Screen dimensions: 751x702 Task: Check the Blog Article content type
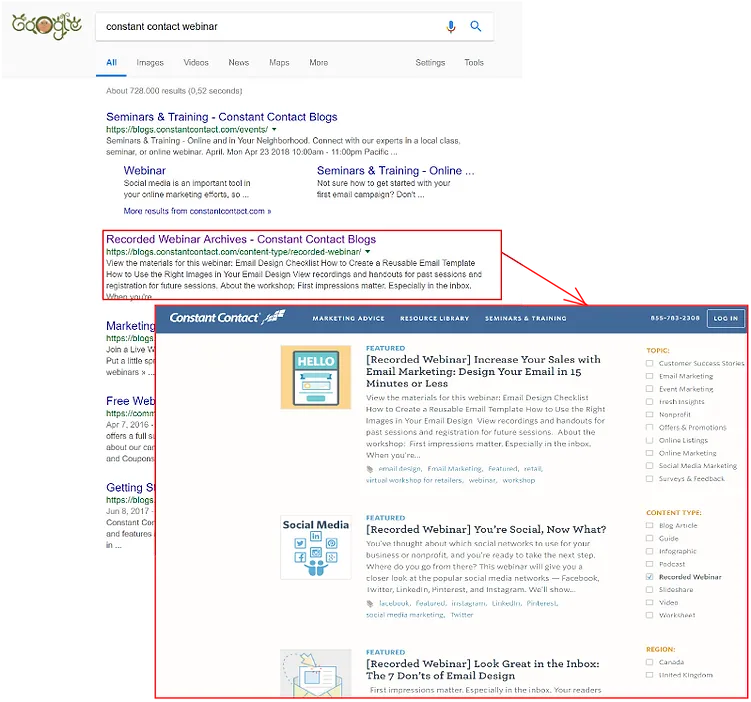(x=649, y=525)
